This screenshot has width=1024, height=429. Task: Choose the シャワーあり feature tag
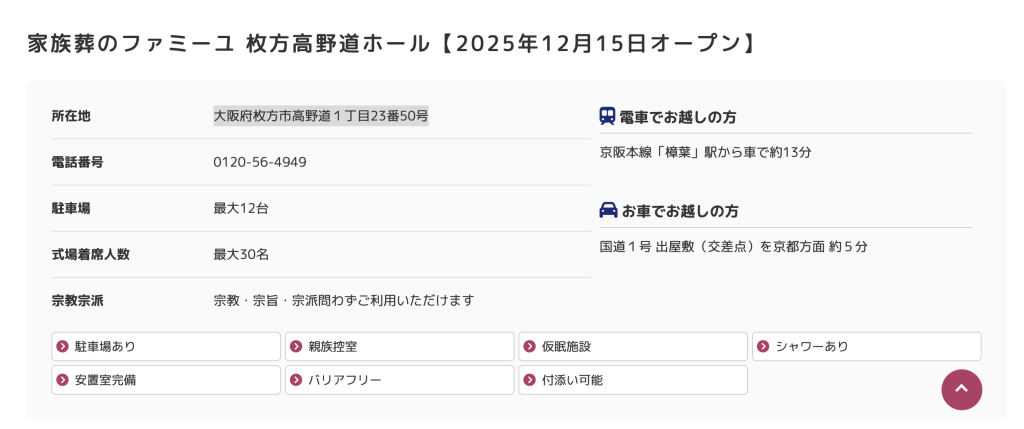(866, 347)
